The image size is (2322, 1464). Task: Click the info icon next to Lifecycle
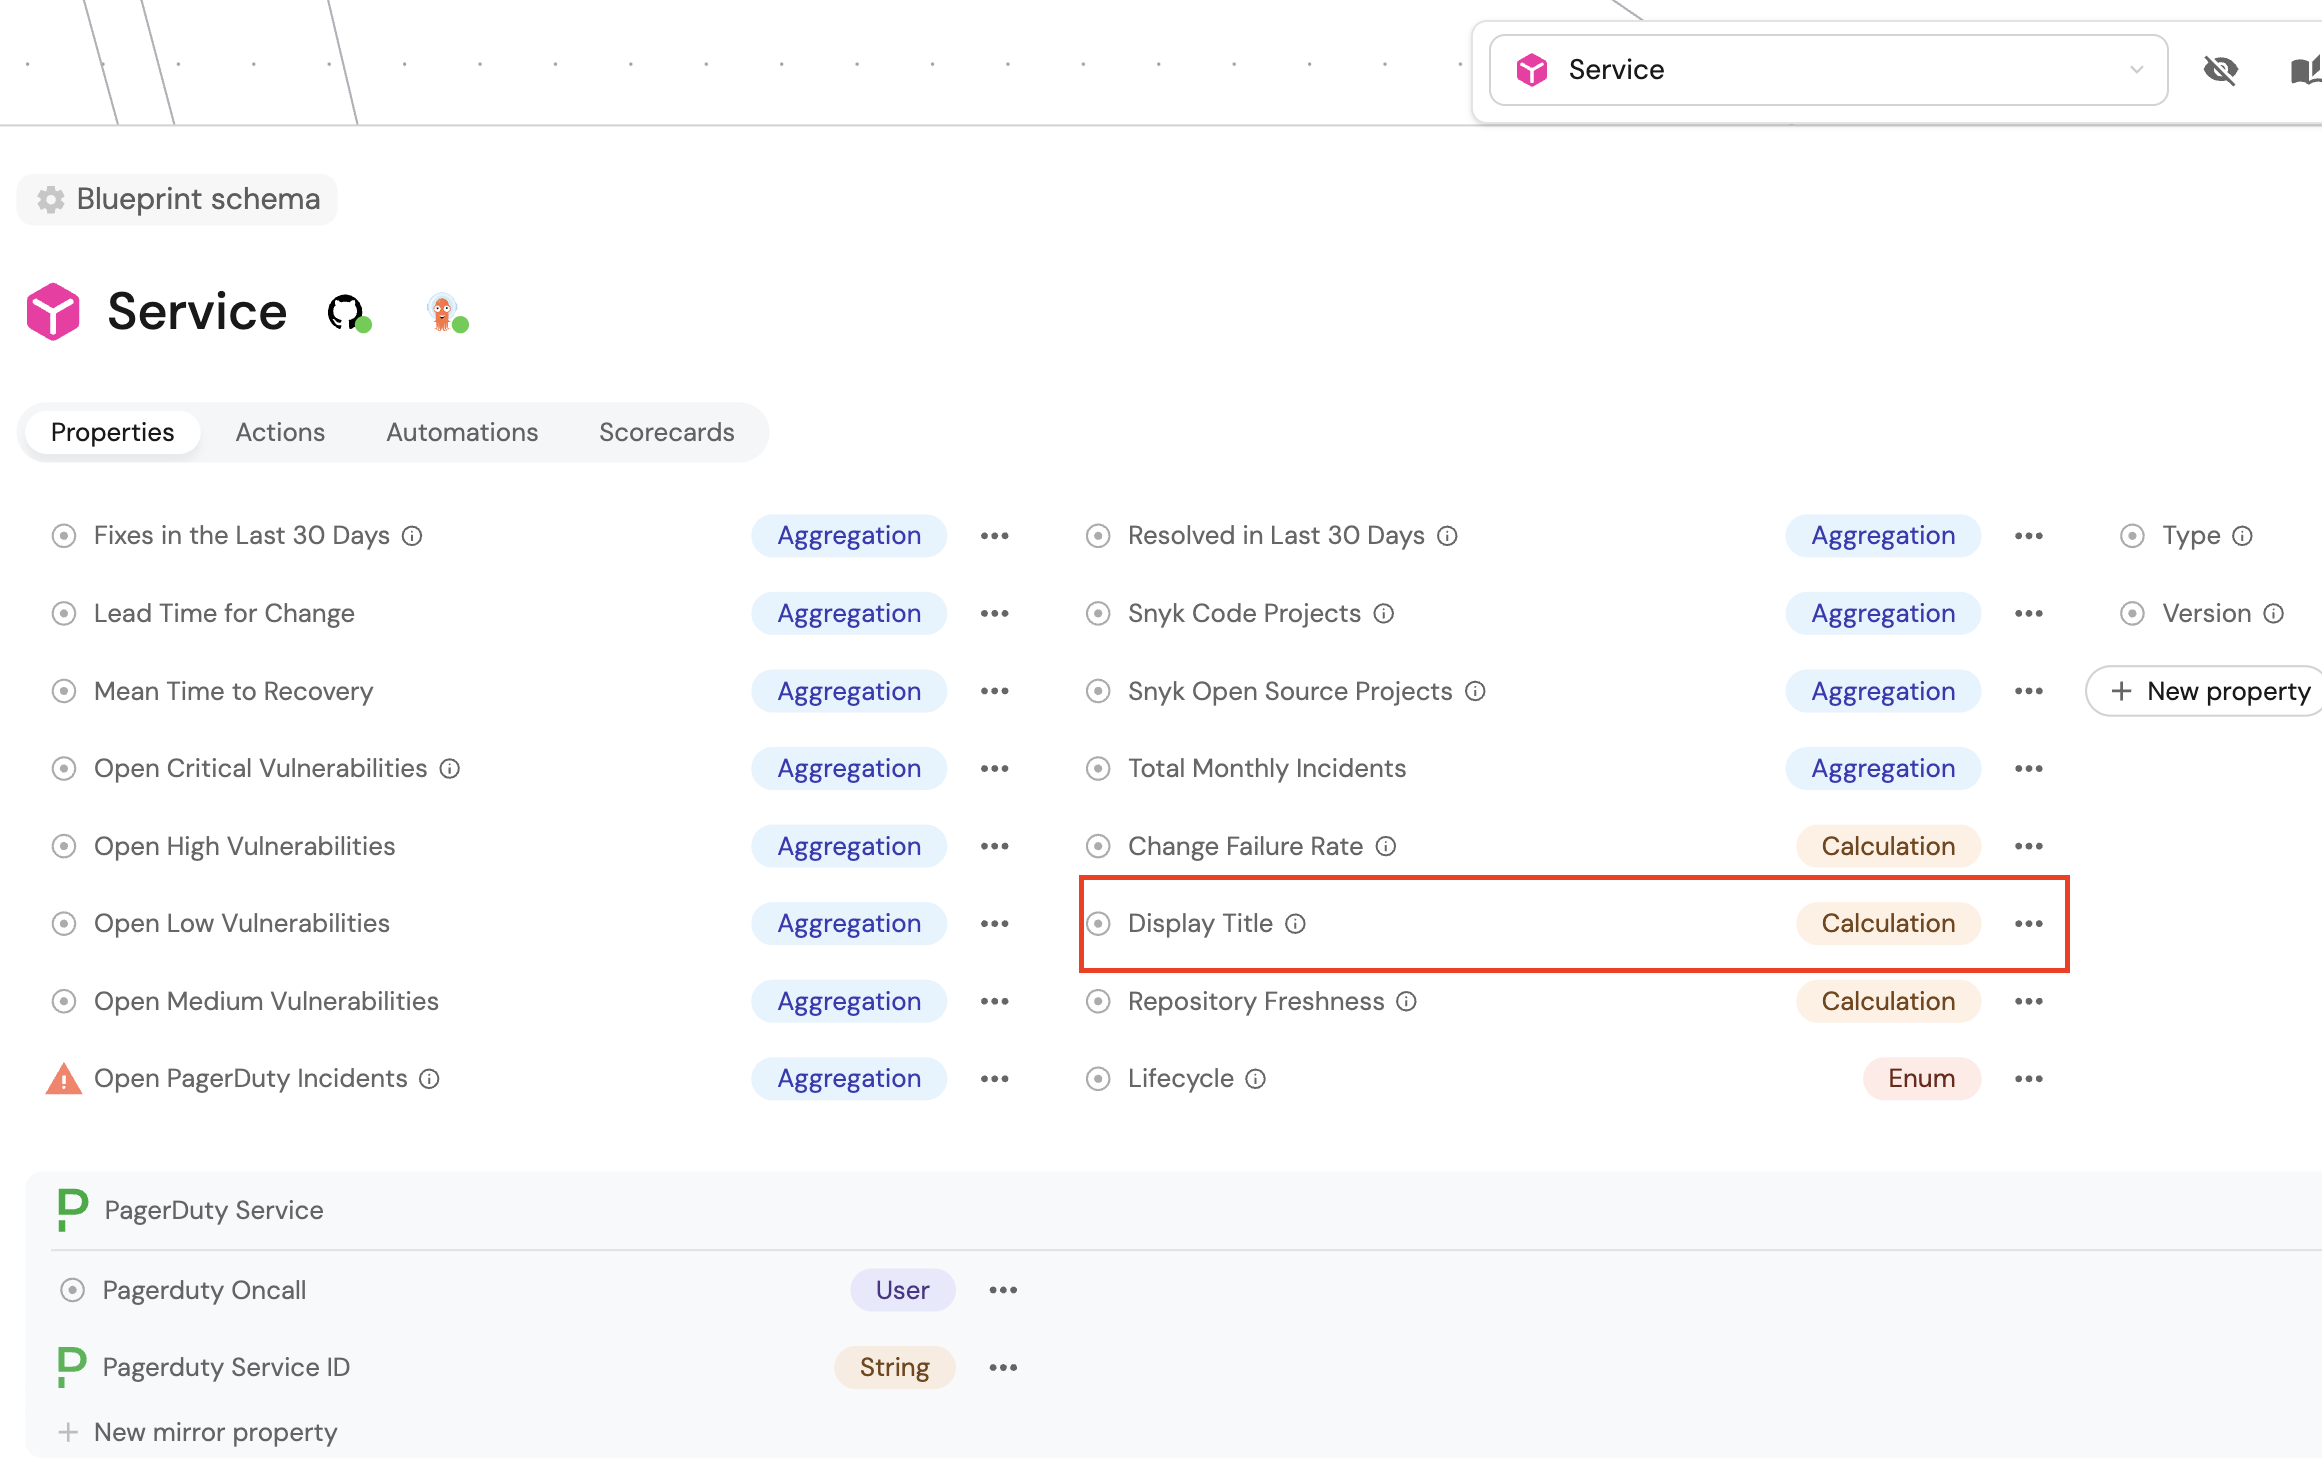pyautogui.click(x=1256, y=1079)
